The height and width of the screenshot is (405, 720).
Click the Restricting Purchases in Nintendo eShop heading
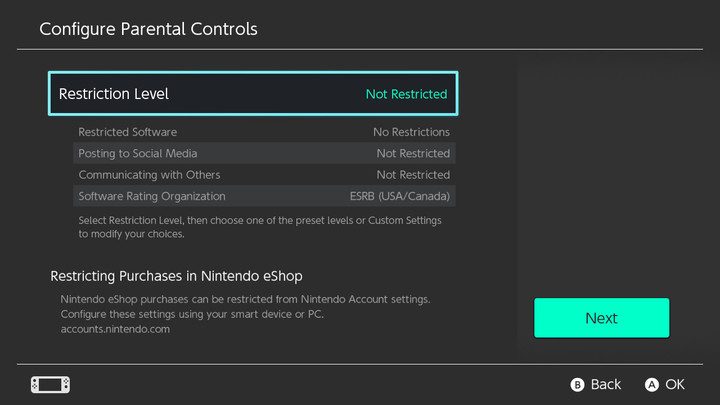(176, 275)
